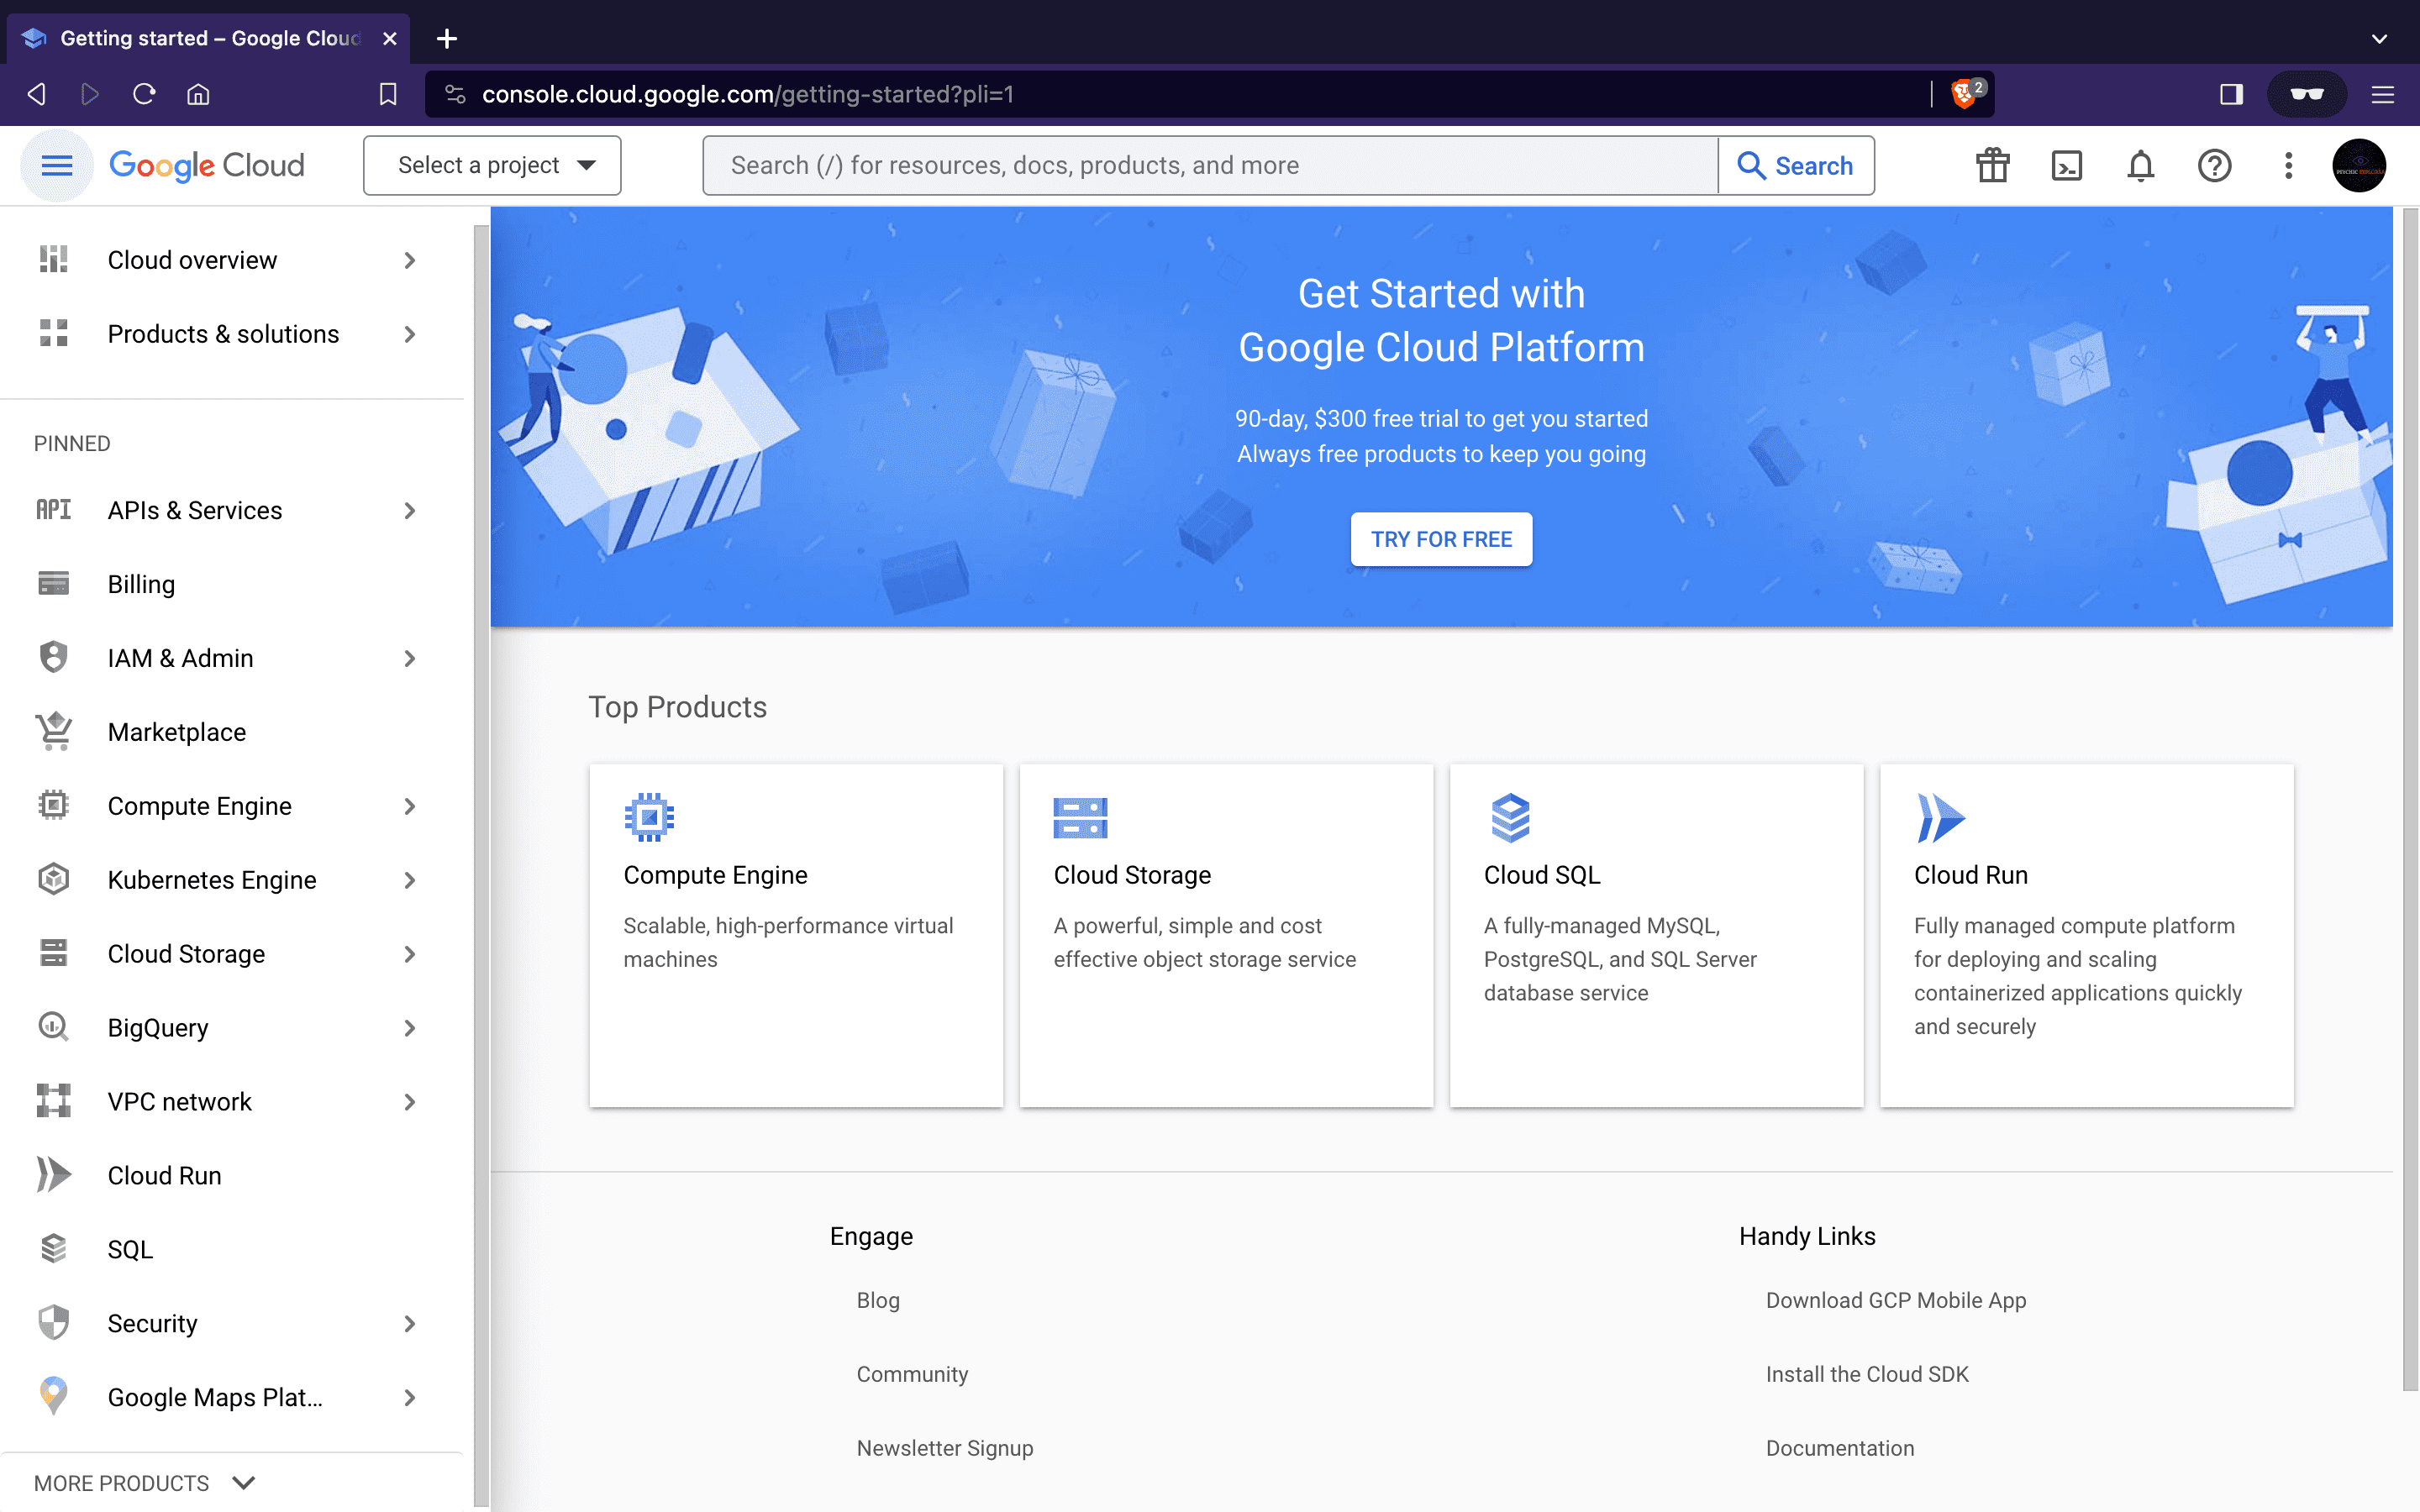Image resolution: width=2420 pixels, height=1512 pixels.
Task: Click the Cloud Run card icon
Action: tap(1940, 817)
